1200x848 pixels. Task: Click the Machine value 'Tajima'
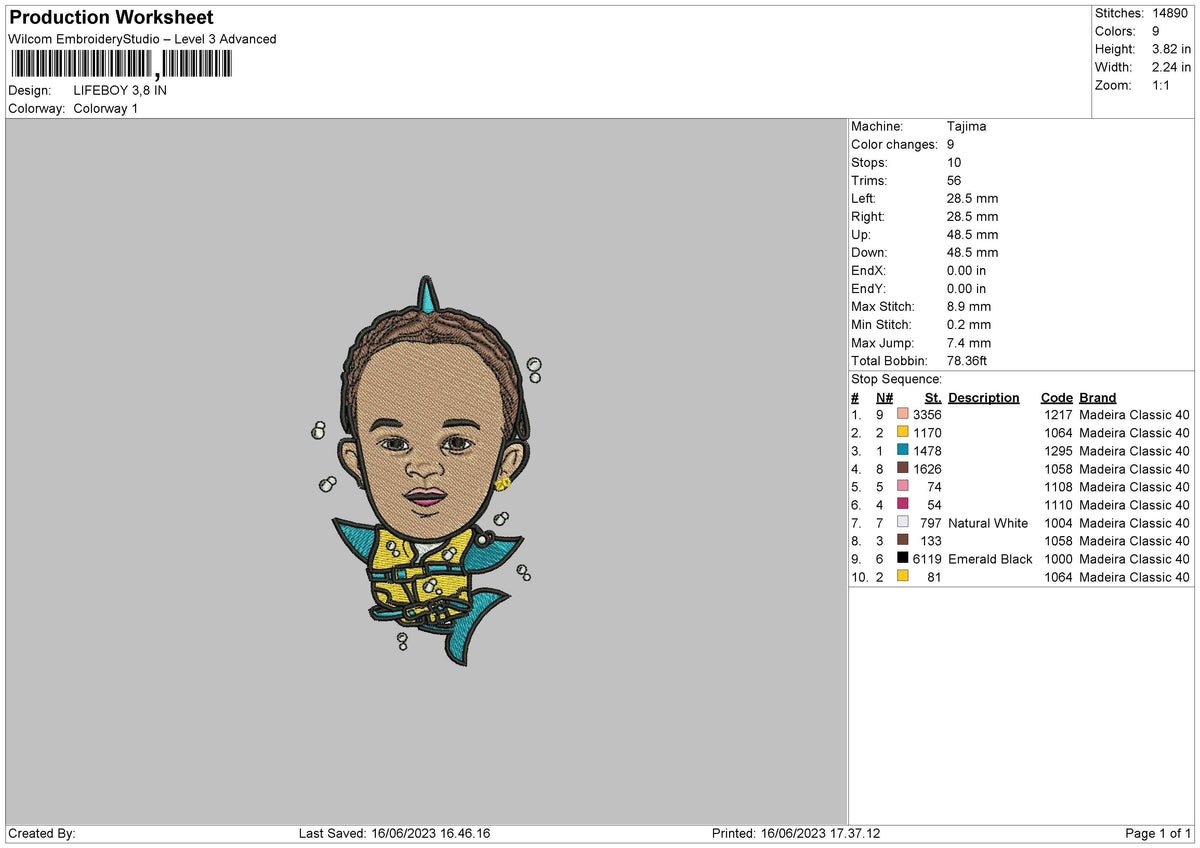967,127
